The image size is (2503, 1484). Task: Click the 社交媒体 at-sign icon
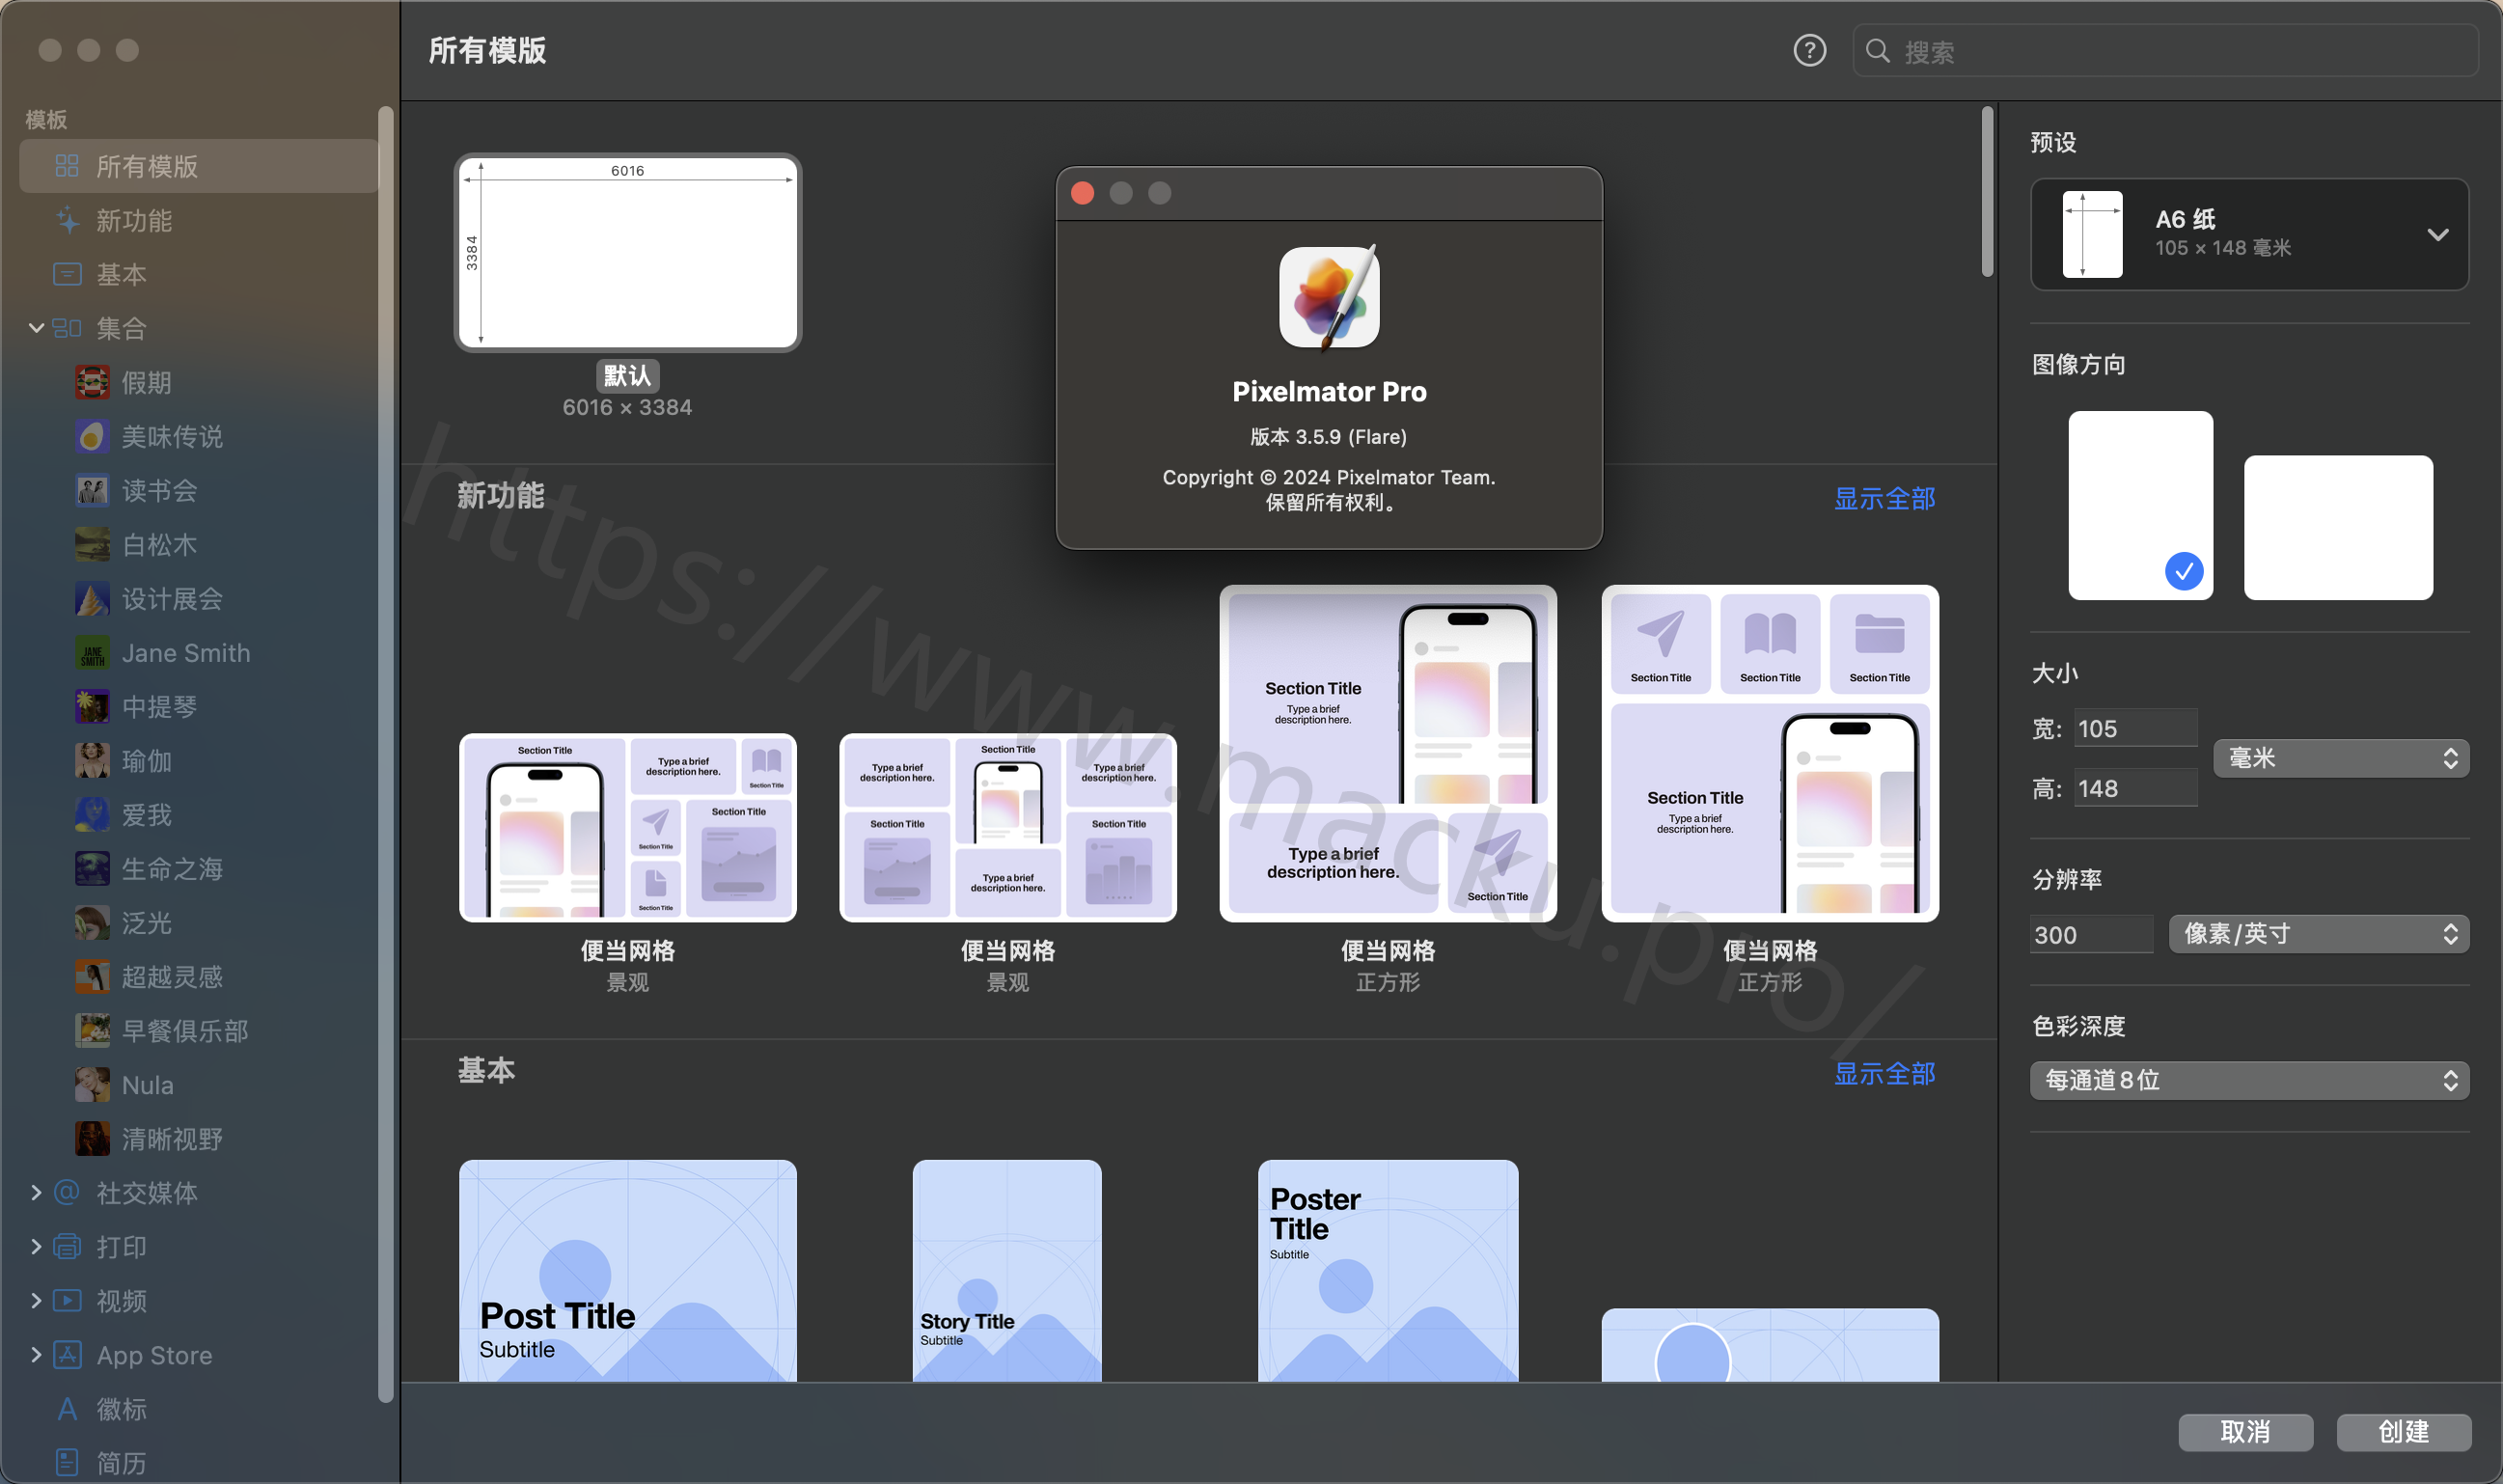pos(67,1192)
